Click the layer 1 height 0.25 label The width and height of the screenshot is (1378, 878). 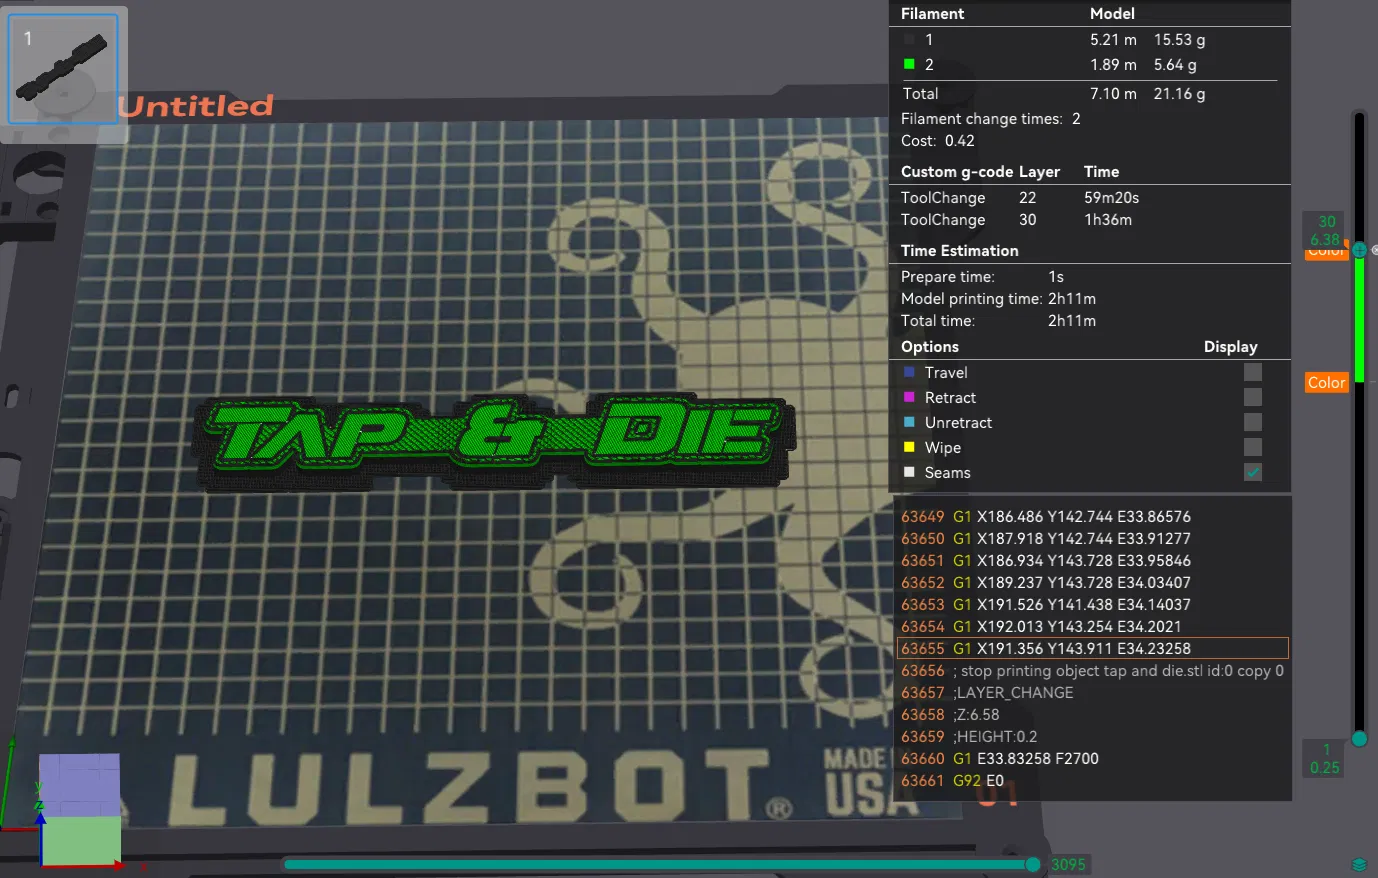click(x=1325, y=759)
